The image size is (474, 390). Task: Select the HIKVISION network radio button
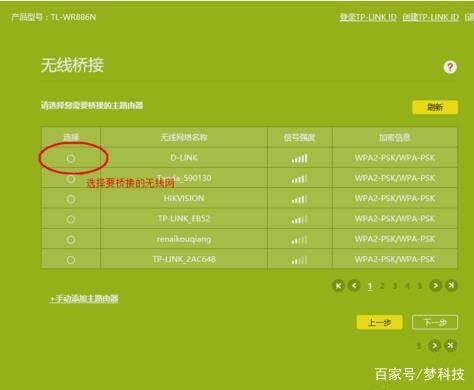pyautogui.click(x=71, y=199)
